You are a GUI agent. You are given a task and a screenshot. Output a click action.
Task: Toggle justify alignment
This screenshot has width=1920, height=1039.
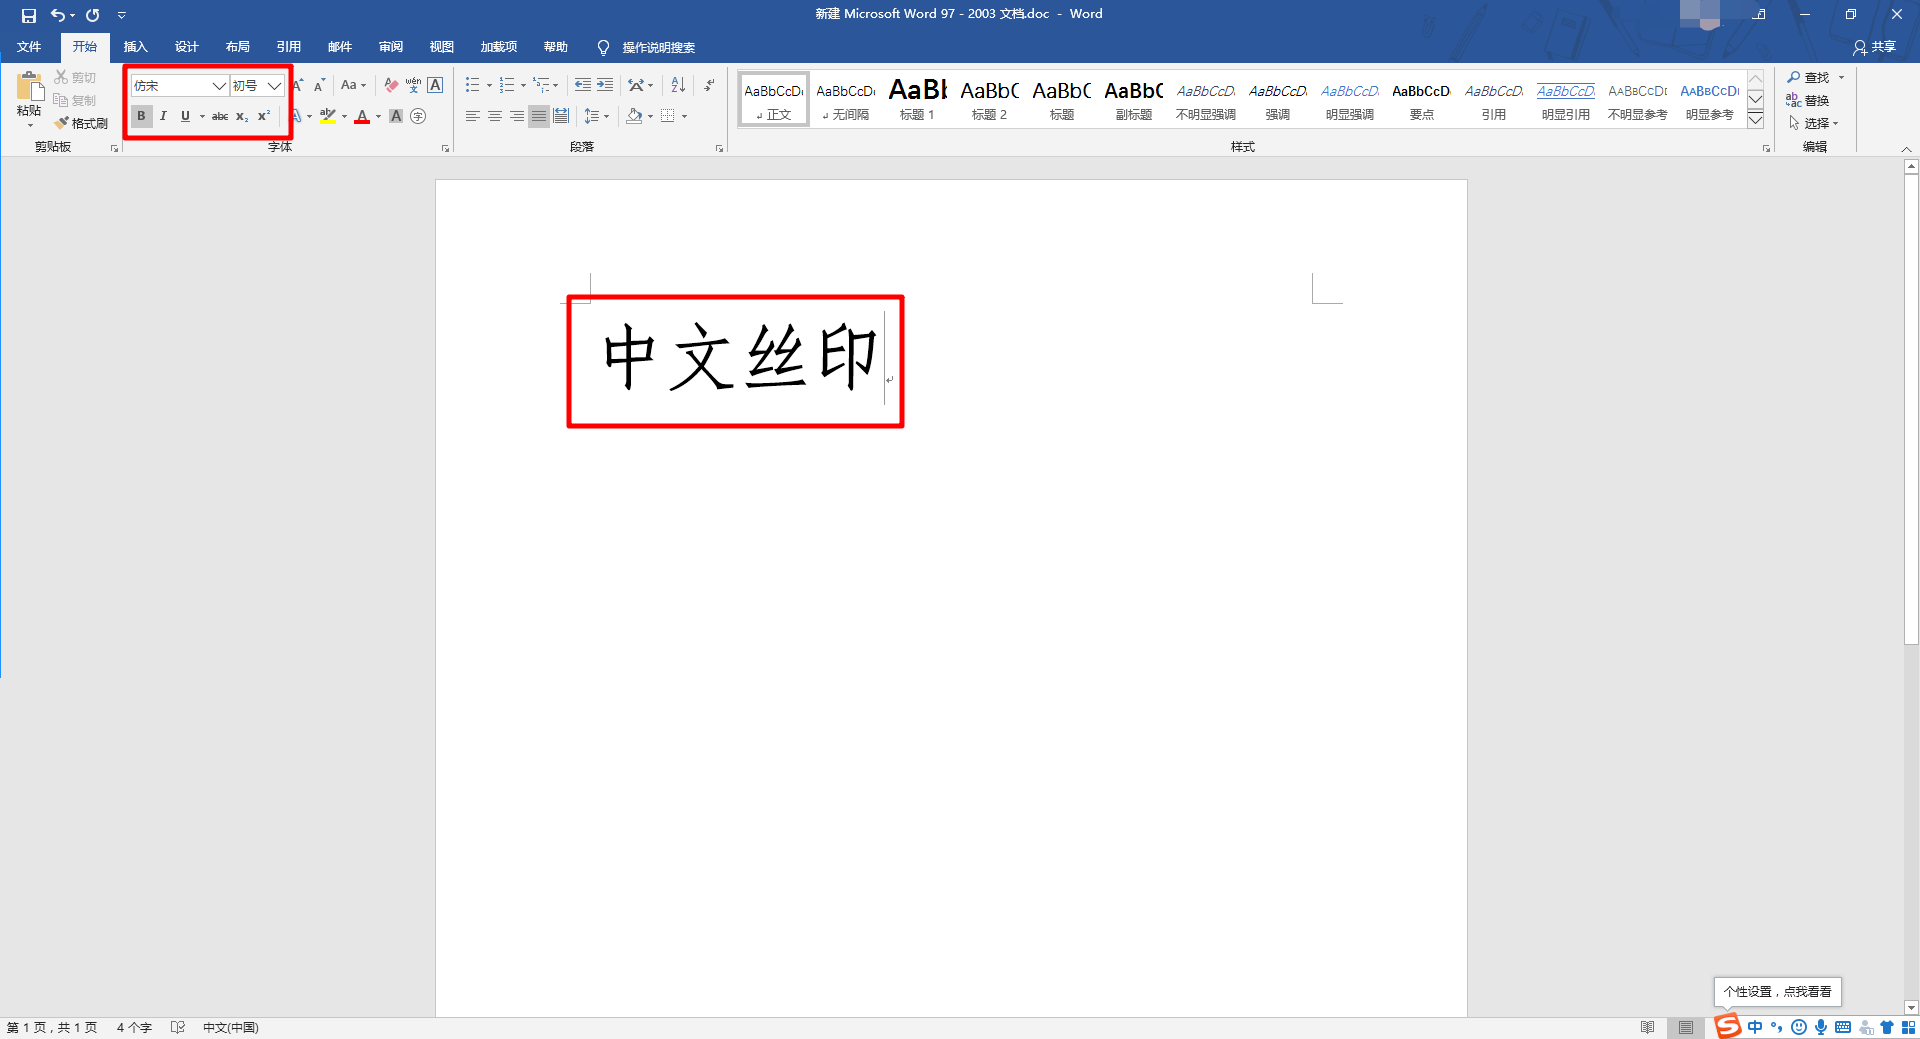point(539,116)
